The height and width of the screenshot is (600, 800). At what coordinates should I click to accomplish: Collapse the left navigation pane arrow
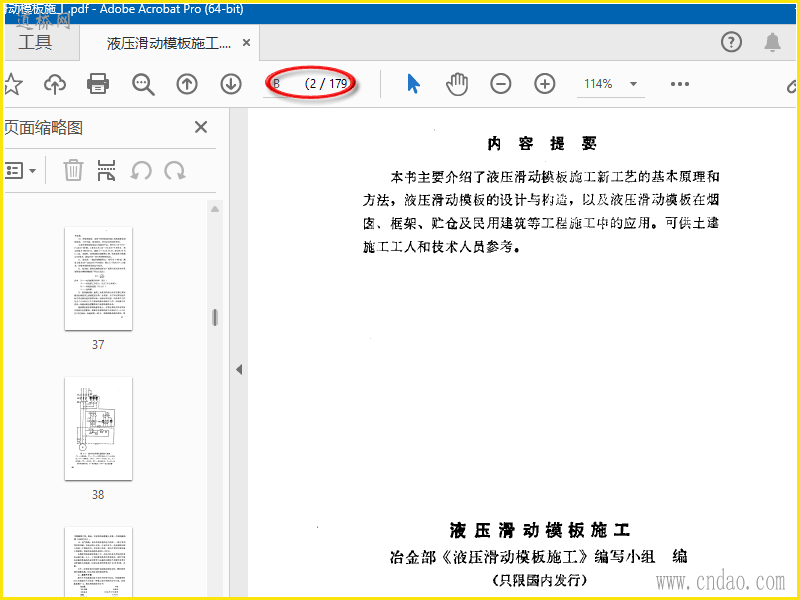(x=239, y=369)
